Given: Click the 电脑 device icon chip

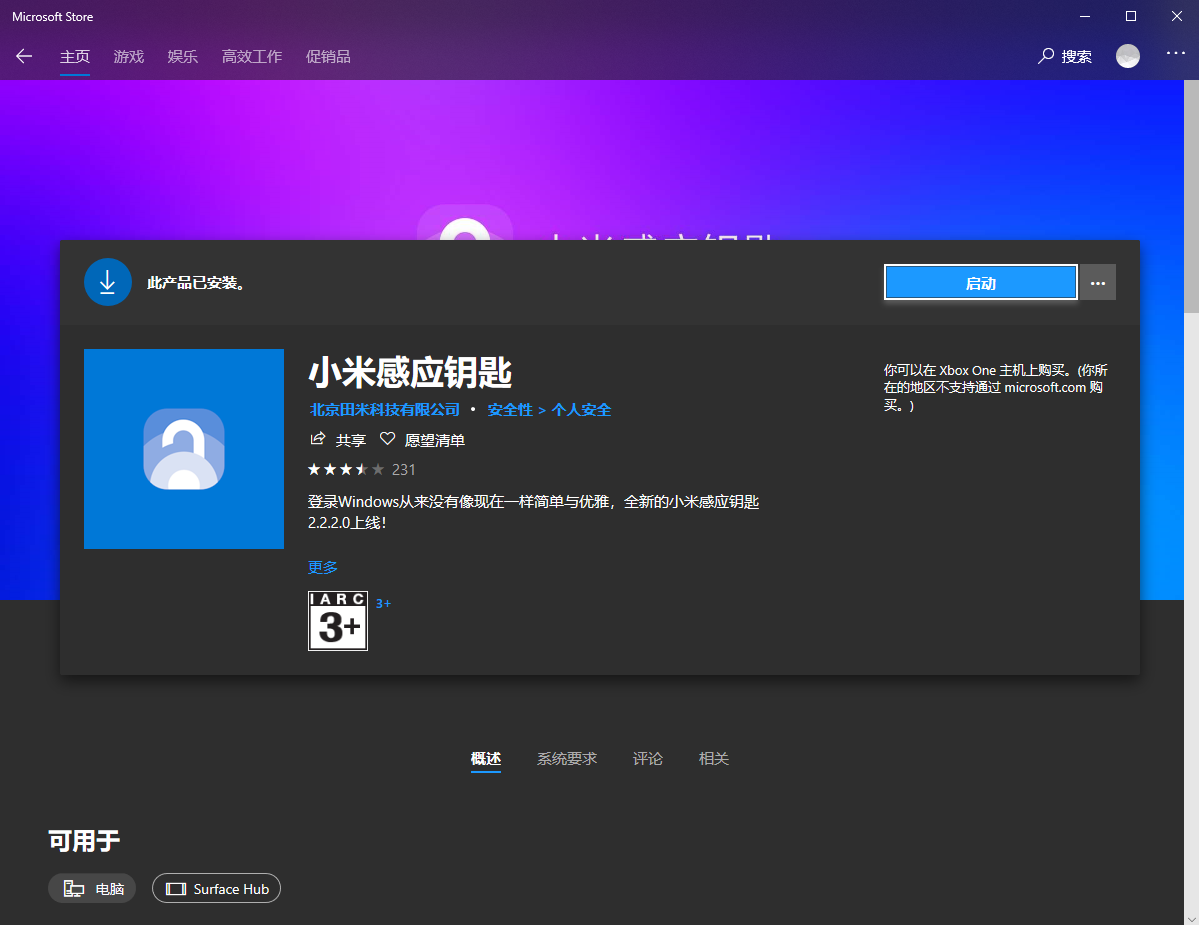Looking at the screenshot, I should point(92,888).
